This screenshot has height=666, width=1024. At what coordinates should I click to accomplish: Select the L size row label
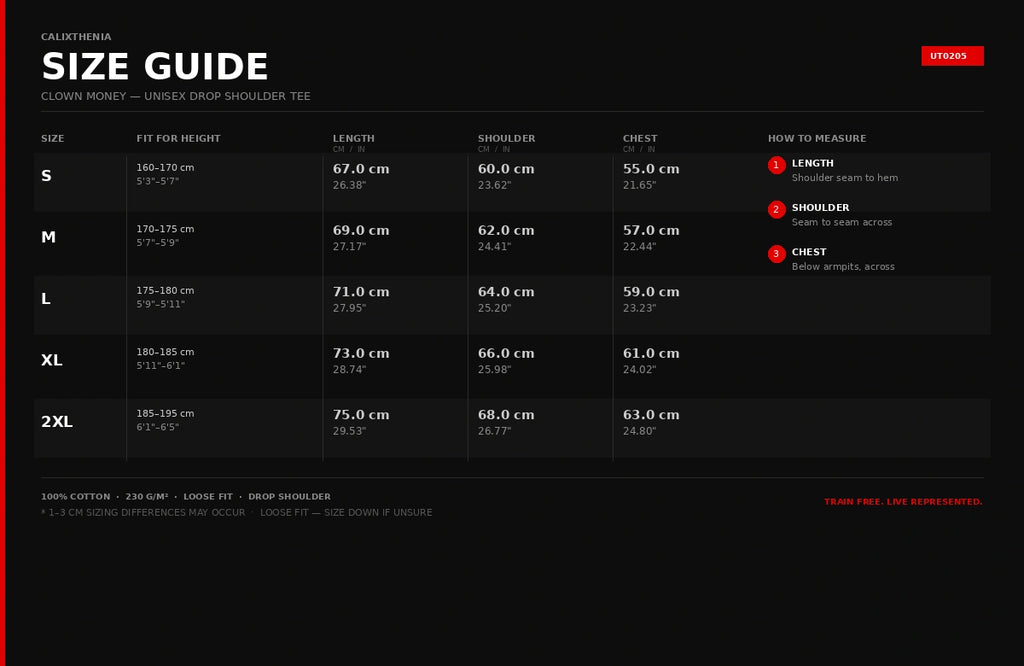point(46,298)
